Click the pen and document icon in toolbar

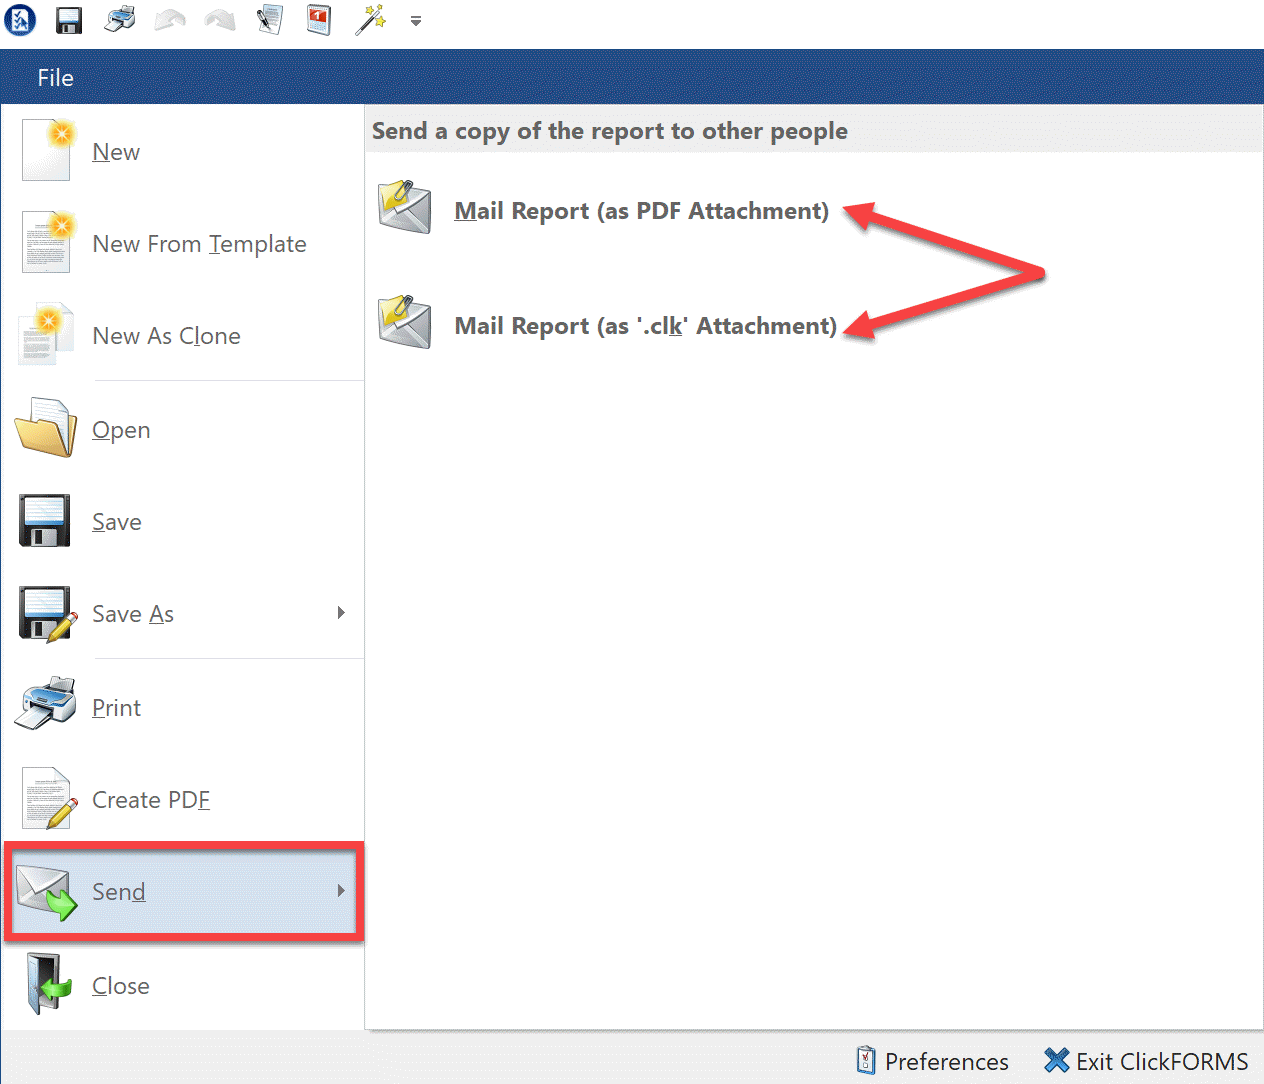270,19
